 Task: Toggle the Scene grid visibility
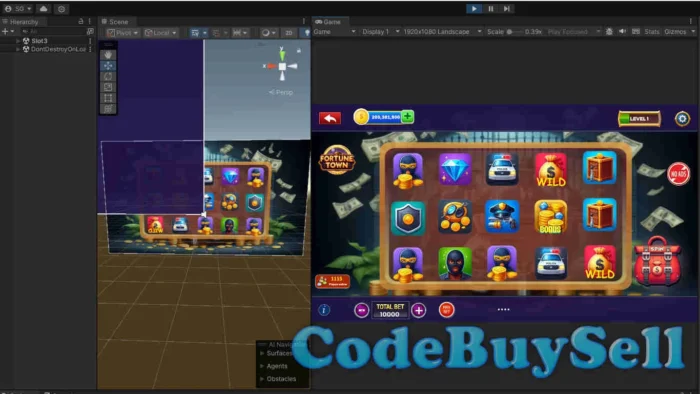pyautogui.click(x=195, y=33)
